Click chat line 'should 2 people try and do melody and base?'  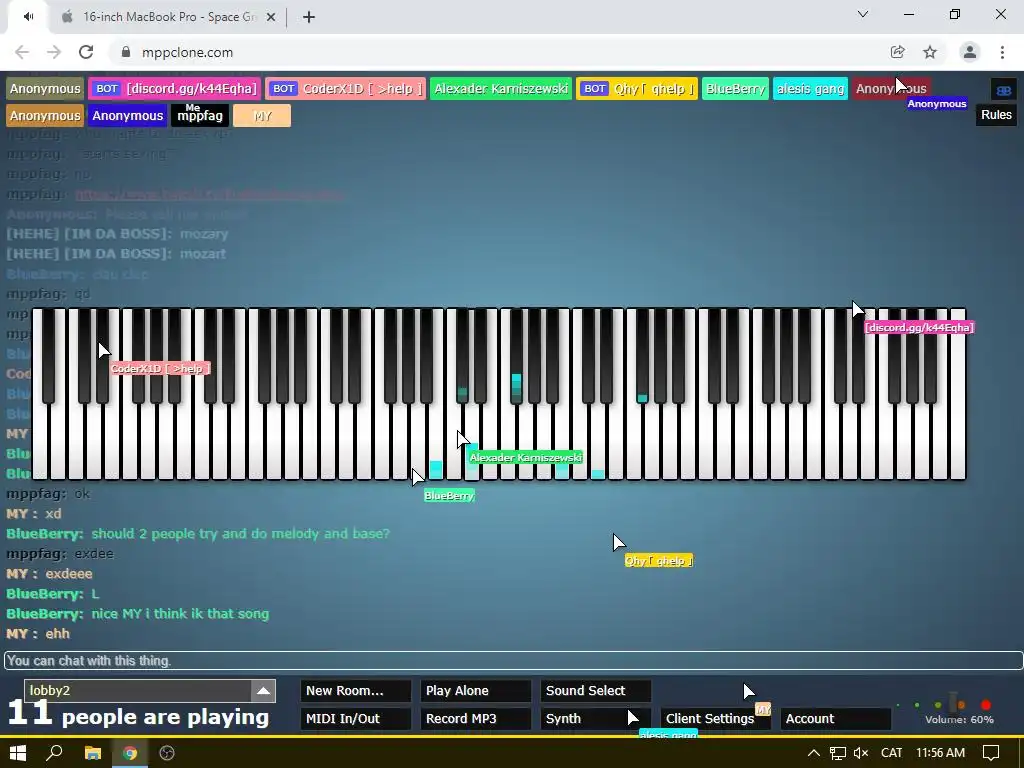pyautogui.click(x=240, y=534)
